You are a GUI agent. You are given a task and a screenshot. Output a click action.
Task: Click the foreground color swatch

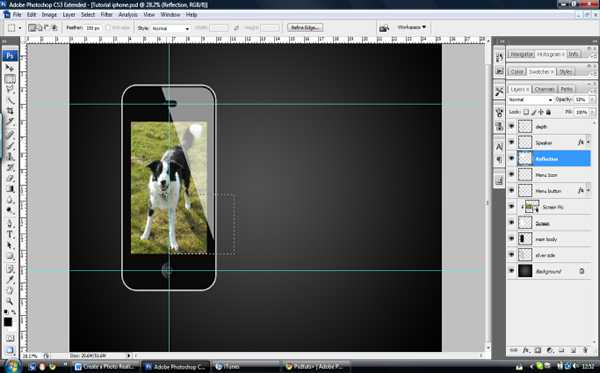(x=8, y=322)
